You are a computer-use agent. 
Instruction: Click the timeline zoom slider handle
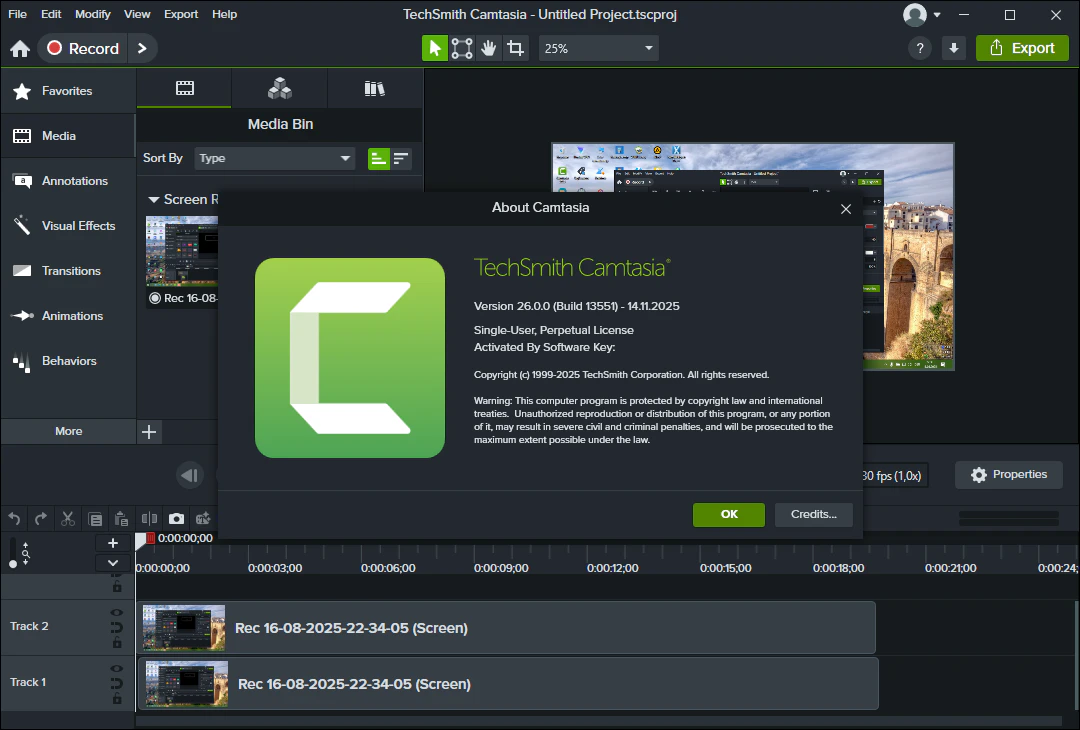13,563
